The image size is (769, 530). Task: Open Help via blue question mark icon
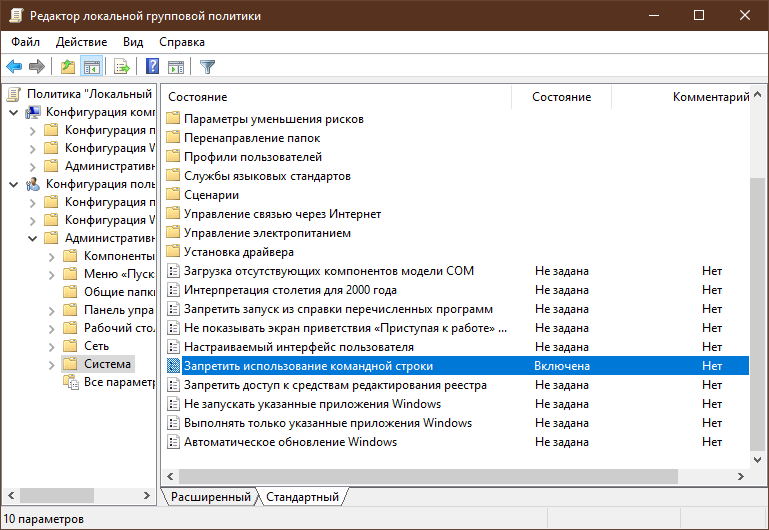pos(153,66)
